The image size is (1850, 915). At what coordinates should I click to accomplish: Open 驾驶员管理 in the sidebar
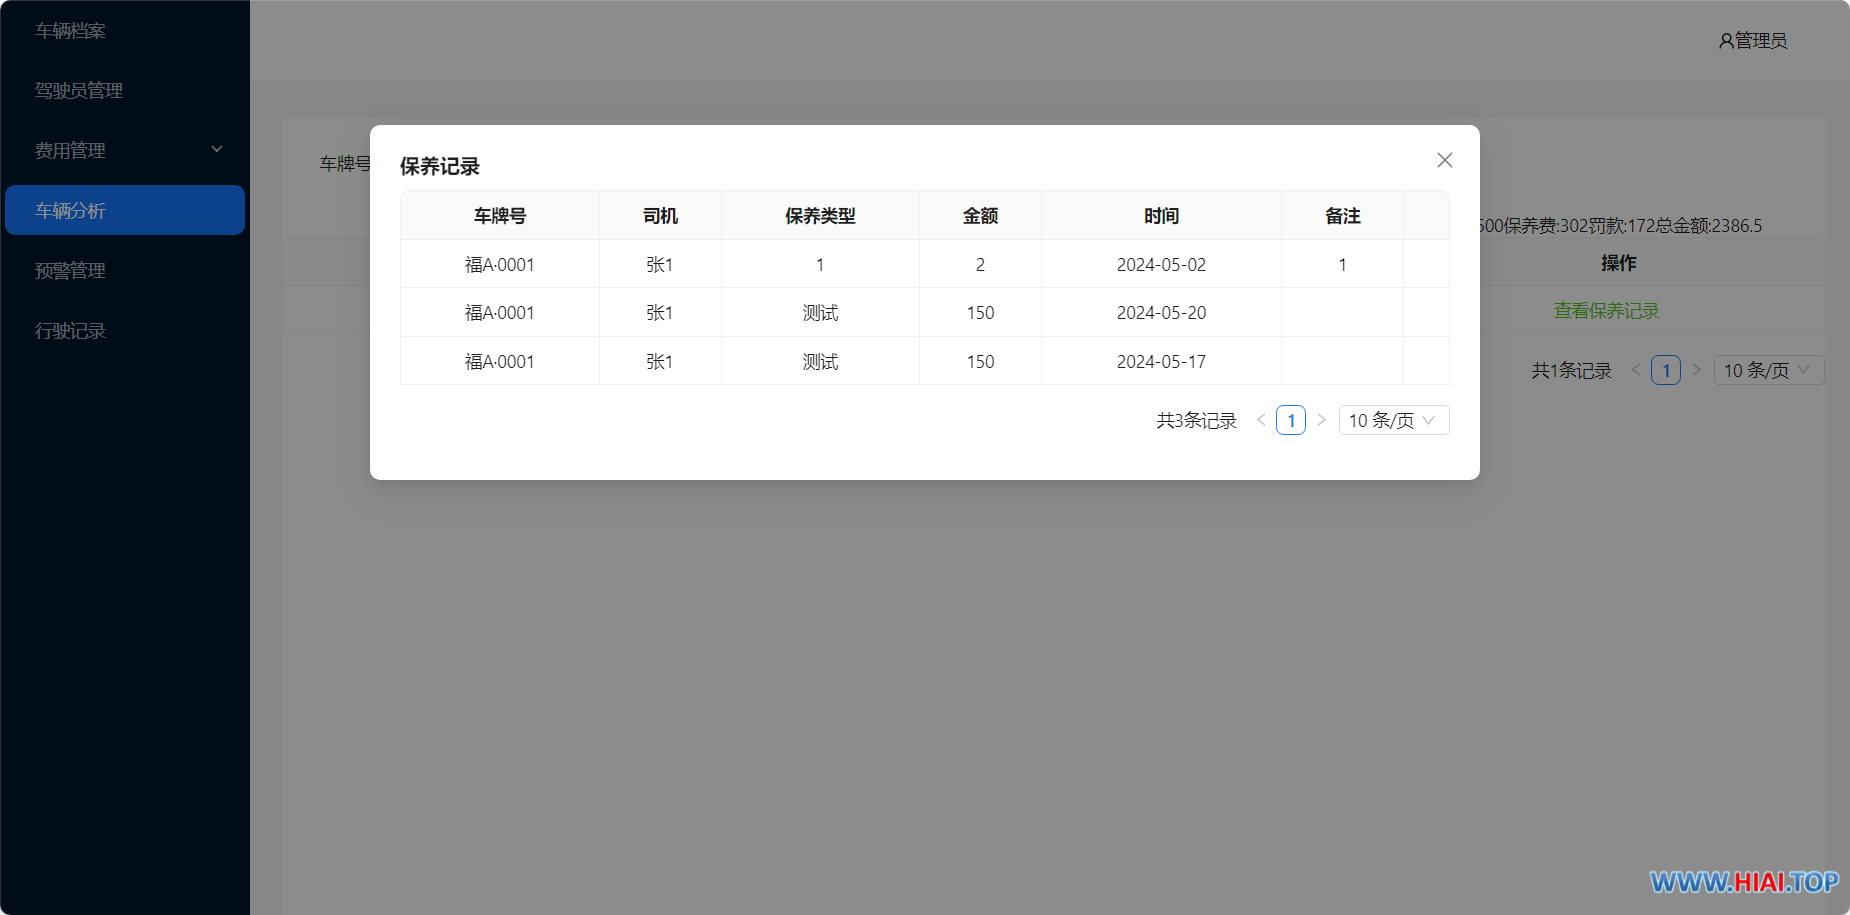(125, 90)
